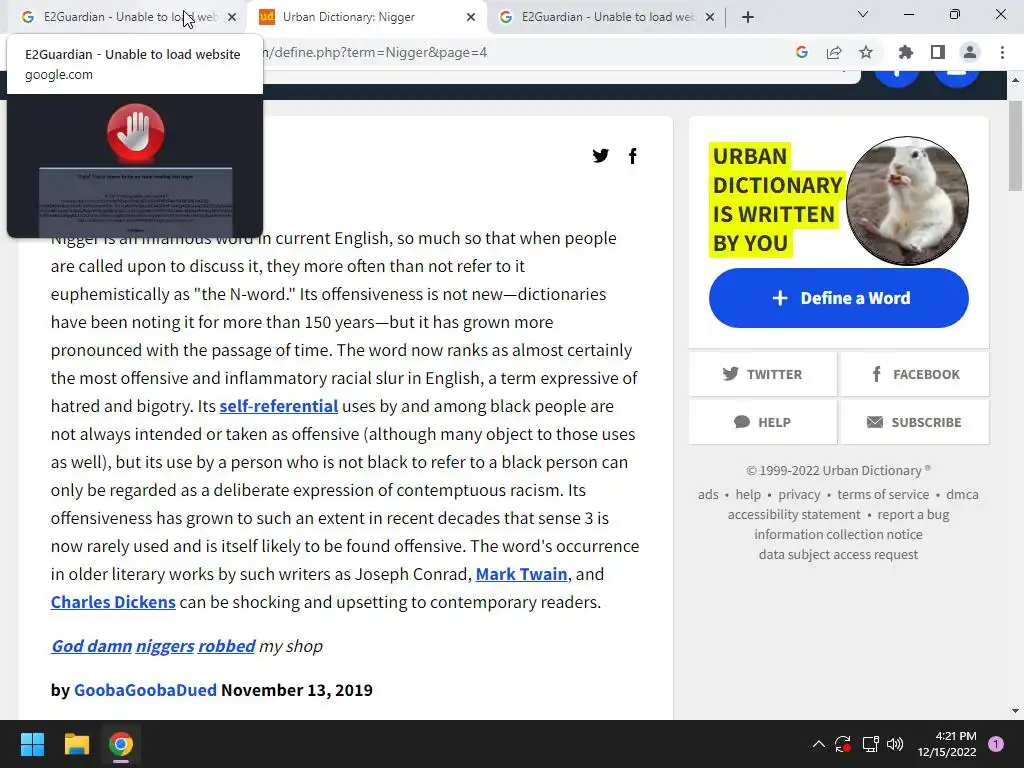Open volume control in system tray
Viewport: 1024px width, 768px height.
895,744
